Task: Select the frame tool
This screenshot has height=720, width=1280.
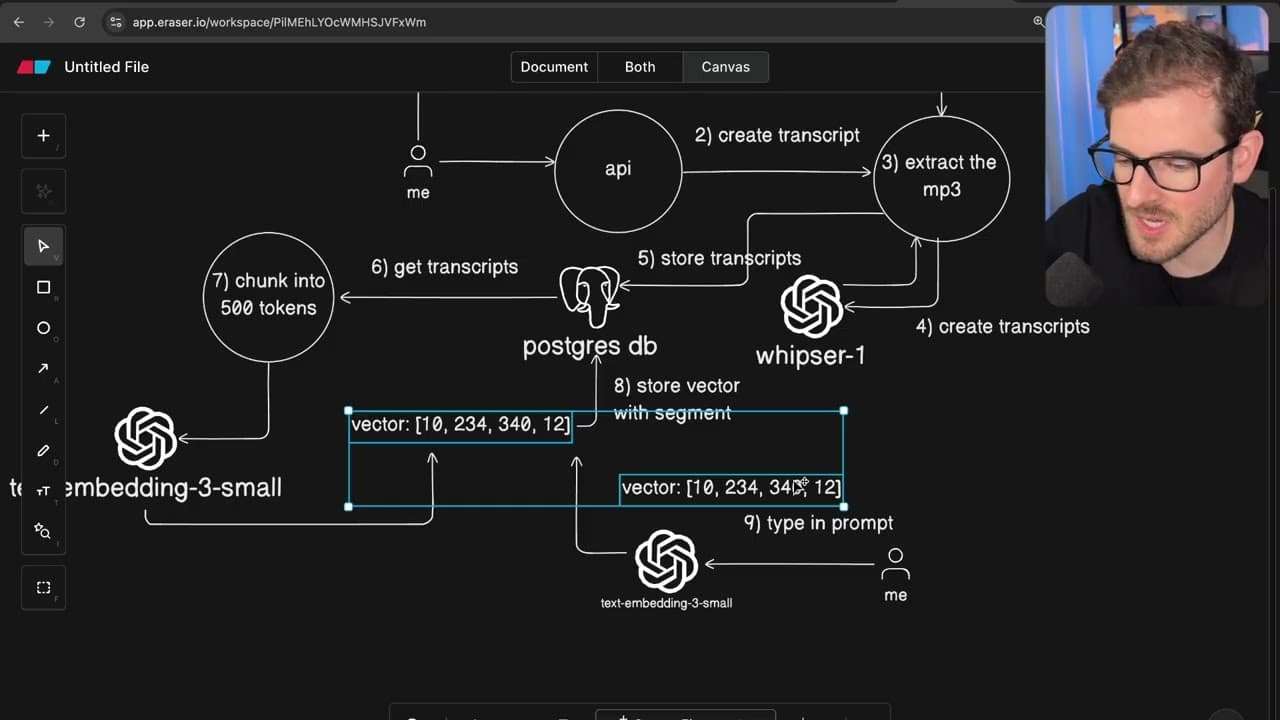Action: pos(43,588)
